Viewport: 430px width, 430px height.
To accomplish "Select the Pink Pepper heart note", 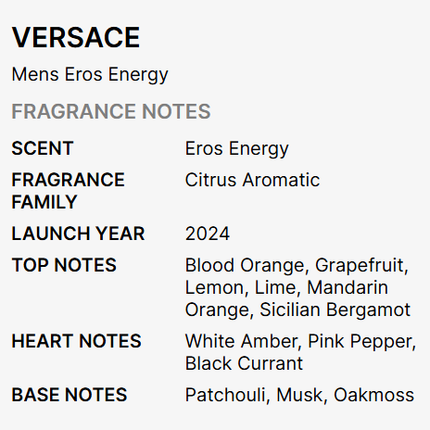I will click(x=360, y=342).
